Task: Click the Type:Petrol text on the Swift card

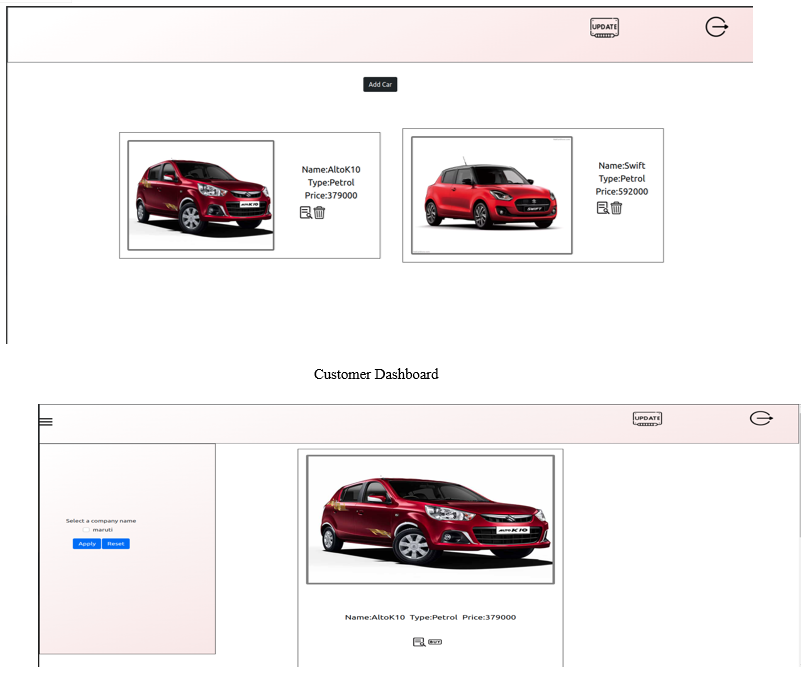Action: (622, 179)
